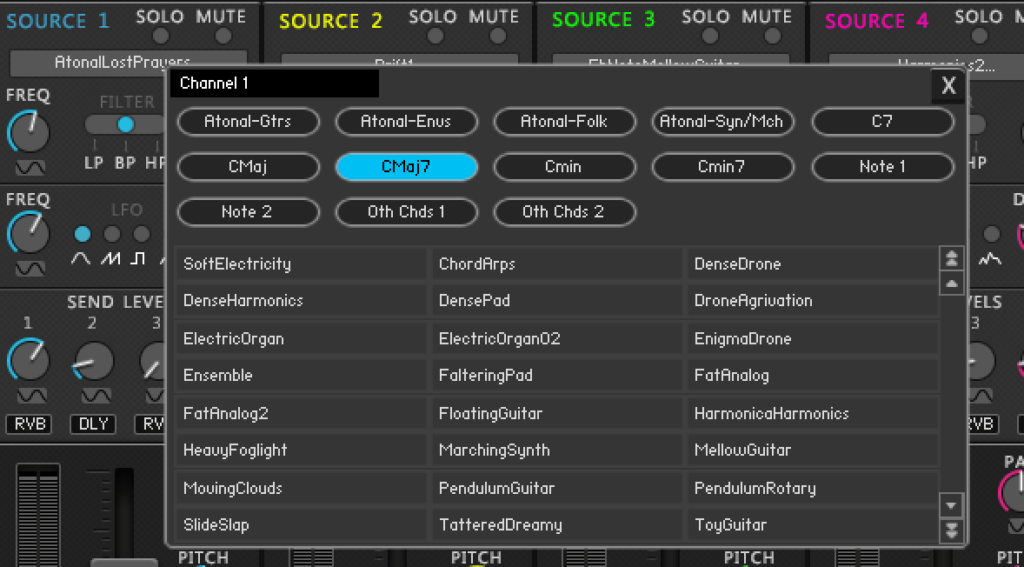
Task: Select Atonal-Envs category
Action: 406,122
